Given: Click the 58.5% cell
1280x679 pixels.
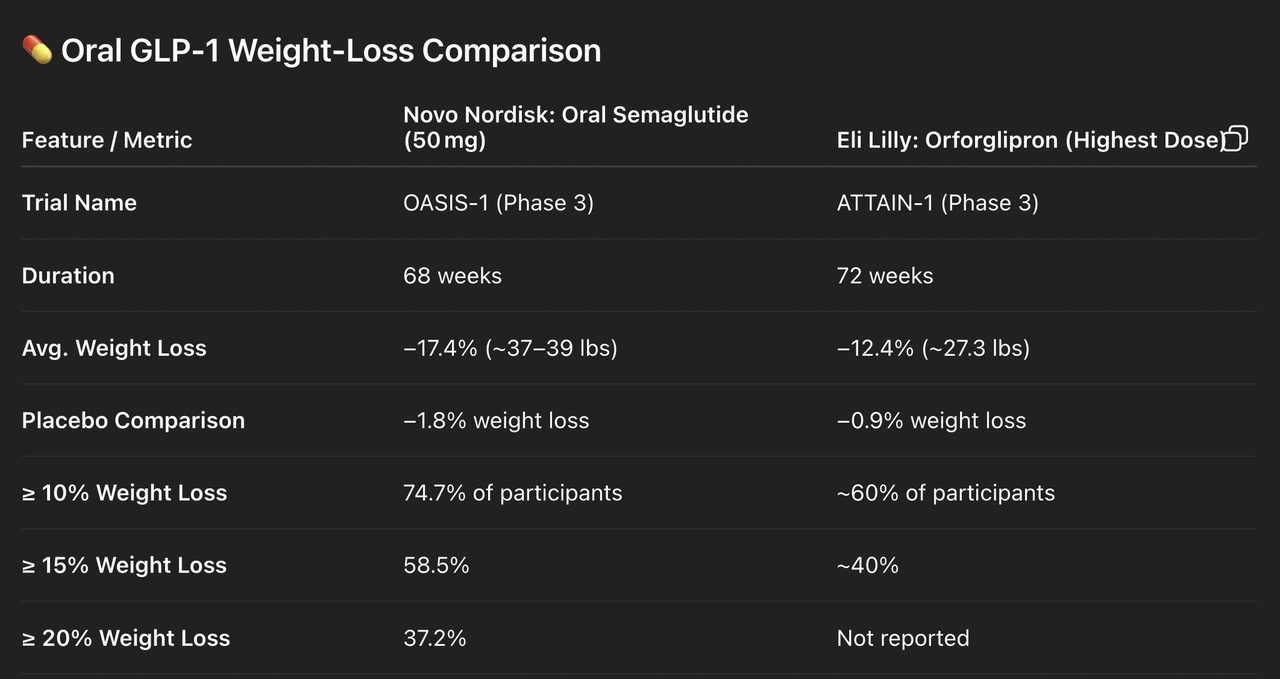Looking at the screenshot, I should (x=437, y=566).
